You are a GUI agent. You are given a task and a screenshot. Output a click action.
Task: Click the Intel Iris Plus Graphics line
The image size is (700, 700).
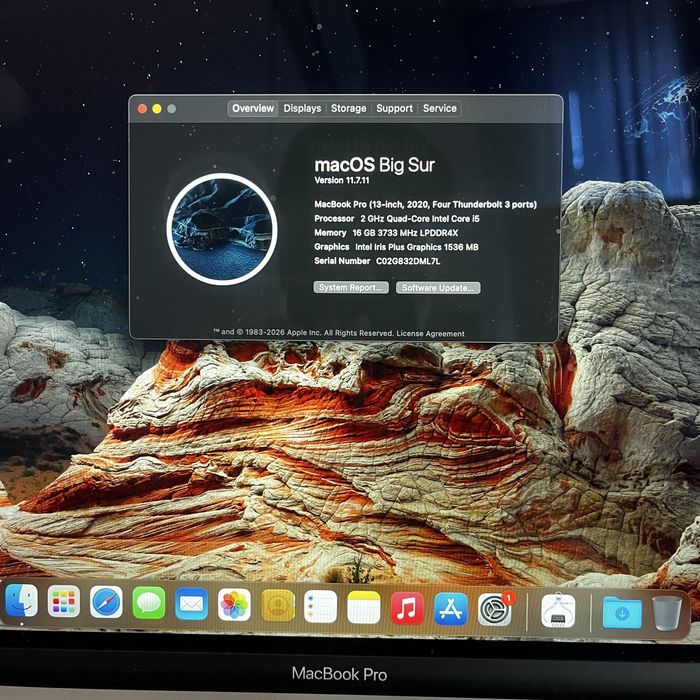point(396,247)
